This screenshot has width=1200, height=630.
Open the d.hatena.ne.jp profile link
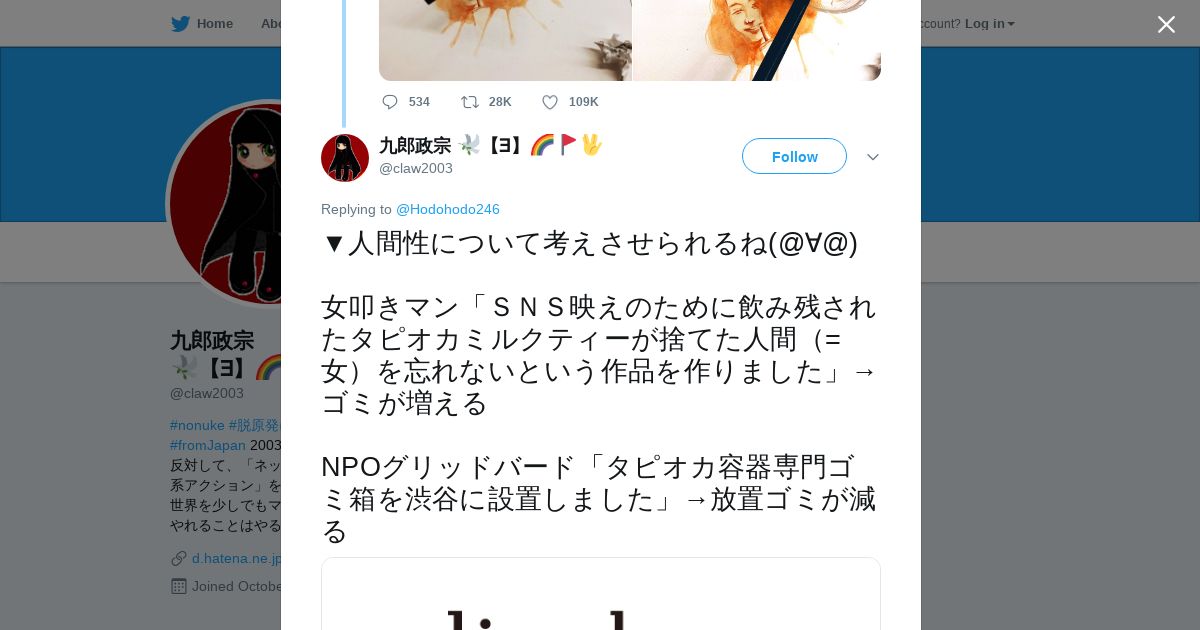(237, 558)
